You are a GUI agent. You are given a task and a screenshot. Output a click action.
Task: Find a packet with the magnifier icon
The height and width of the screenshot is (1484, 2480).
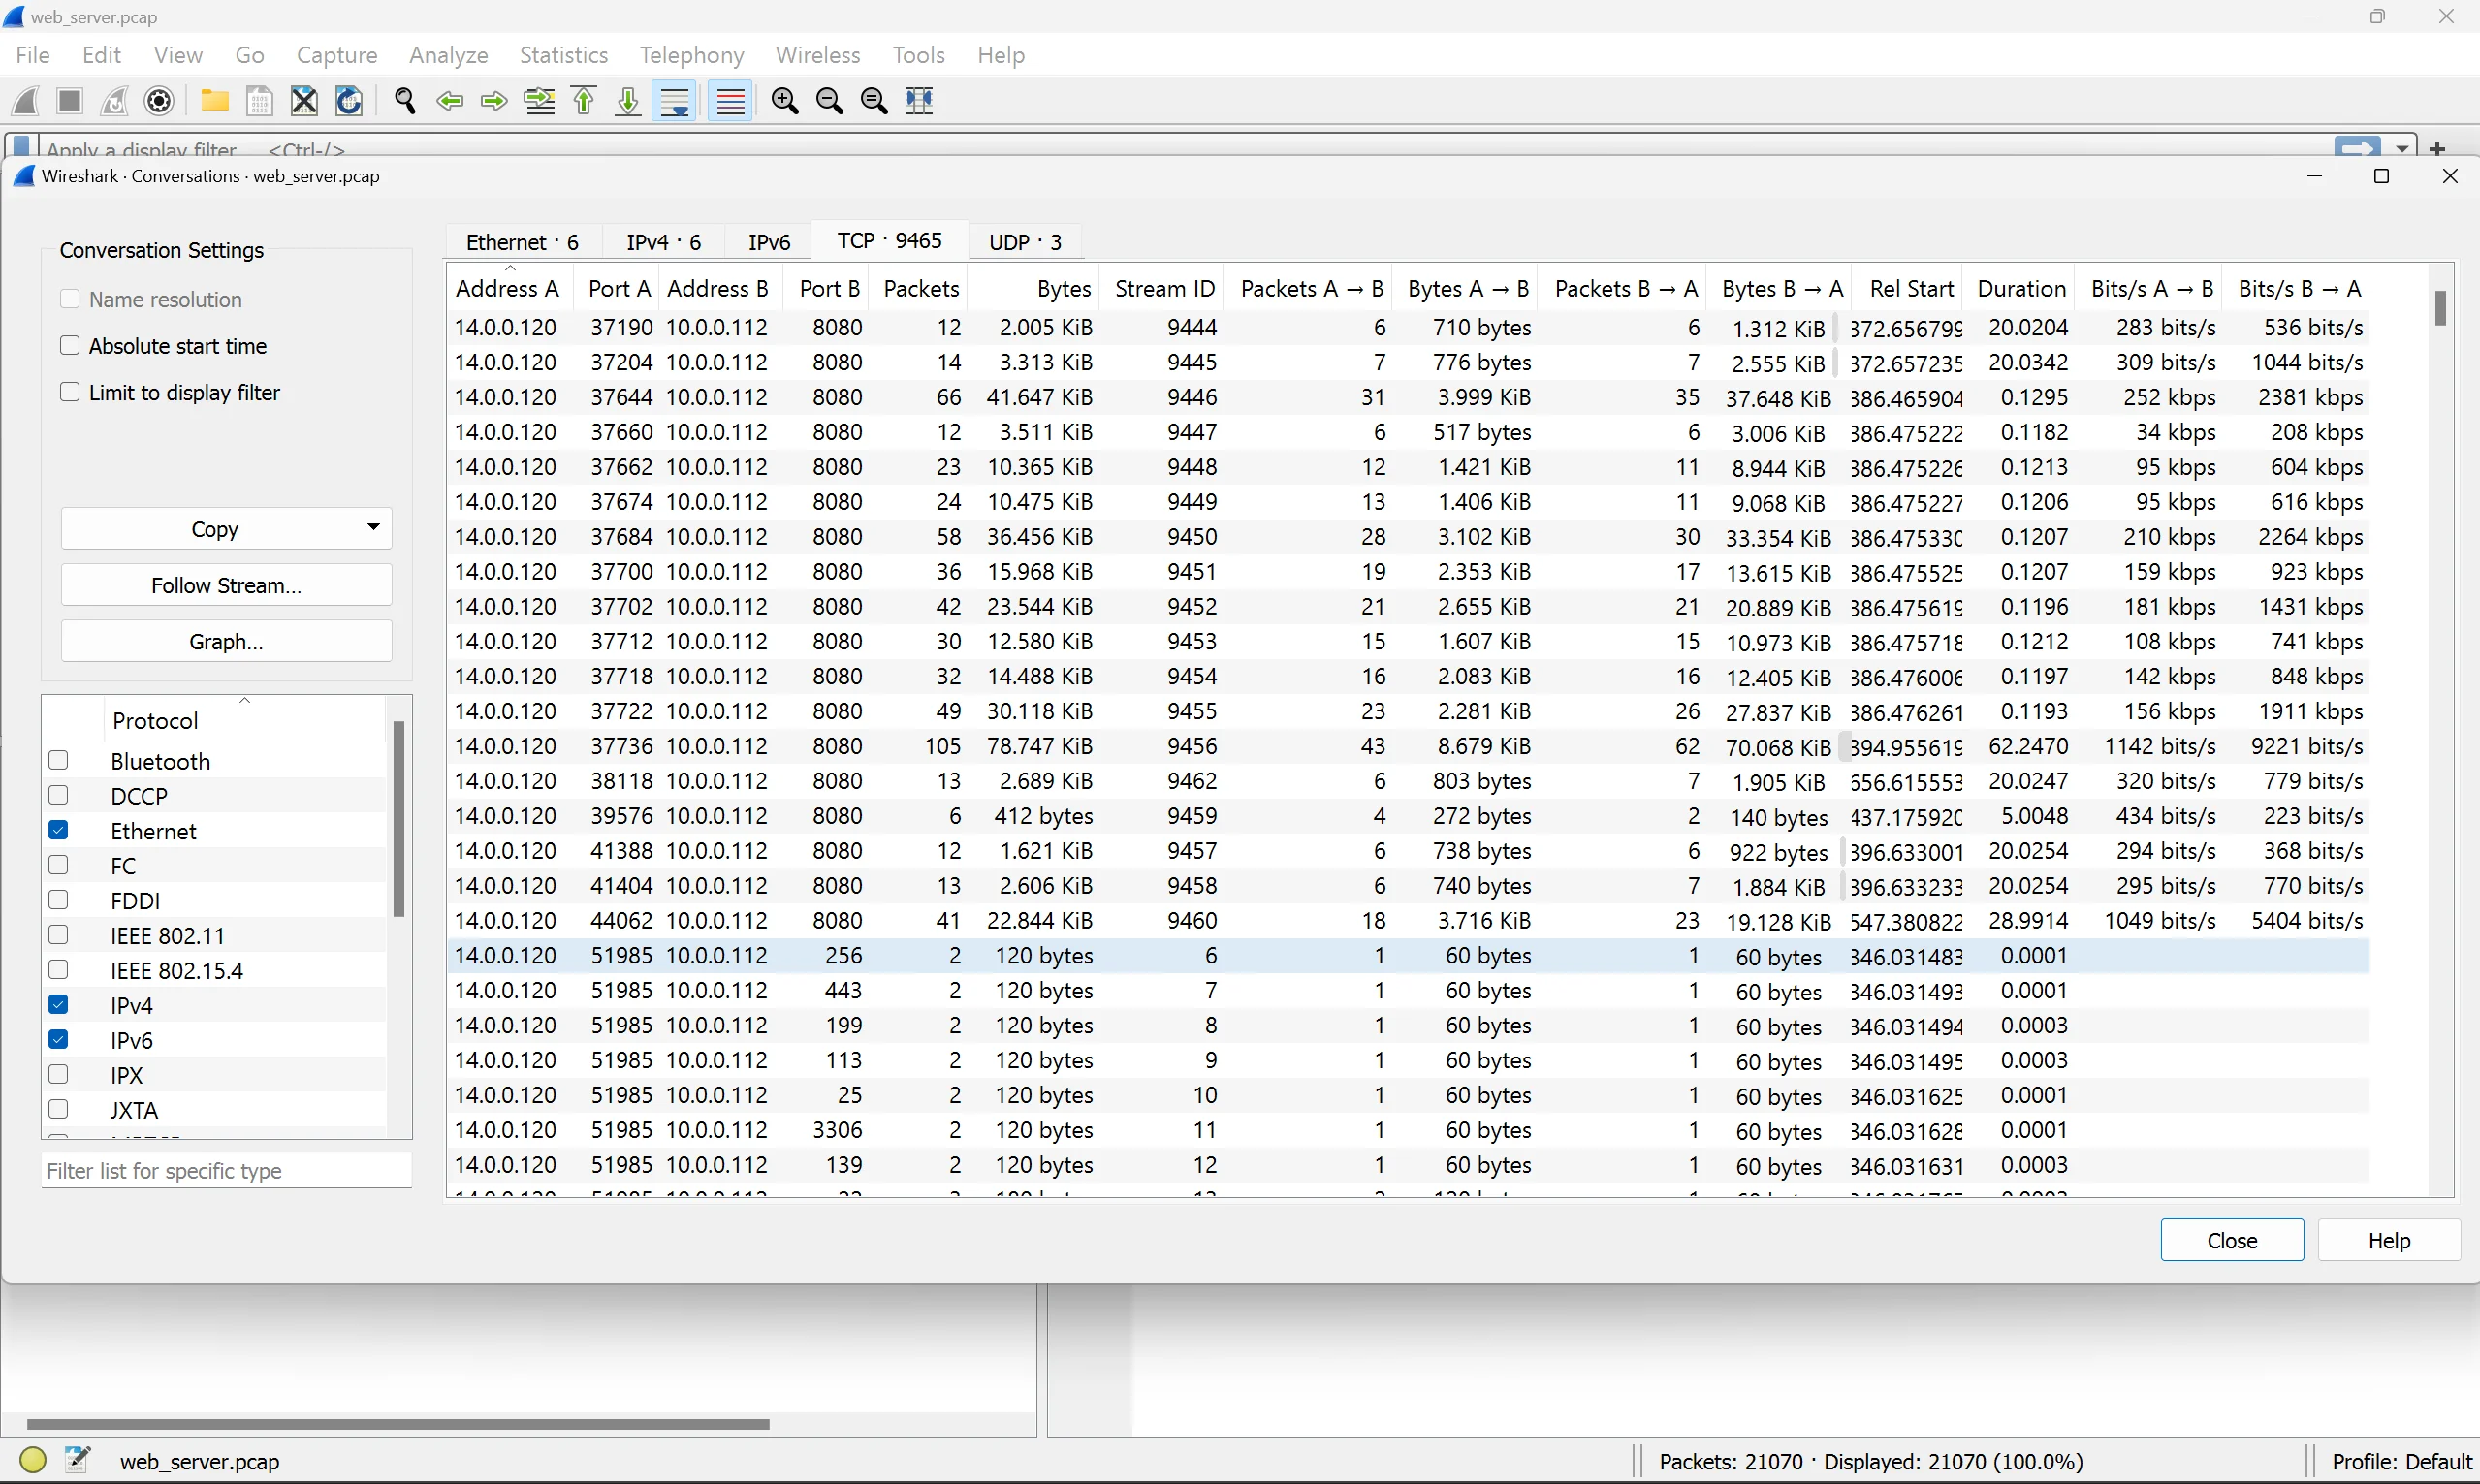tap(405, 101)
